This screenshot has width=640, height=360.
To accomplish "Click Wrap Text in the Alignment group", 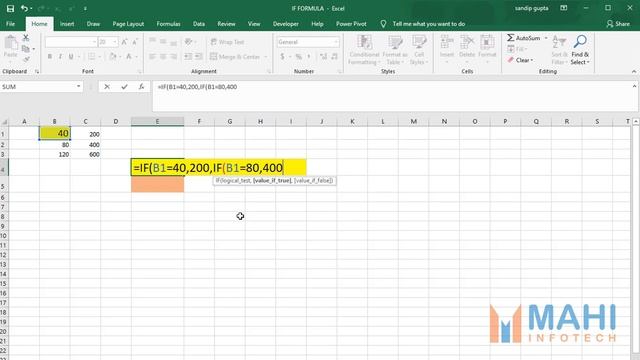I will coord(227,42).
